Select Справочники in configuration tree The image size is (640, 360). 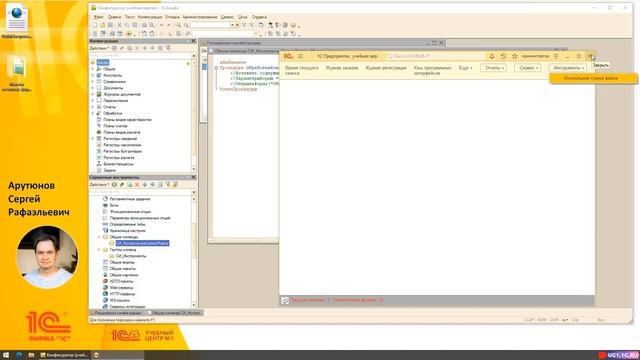click(114, 82)
